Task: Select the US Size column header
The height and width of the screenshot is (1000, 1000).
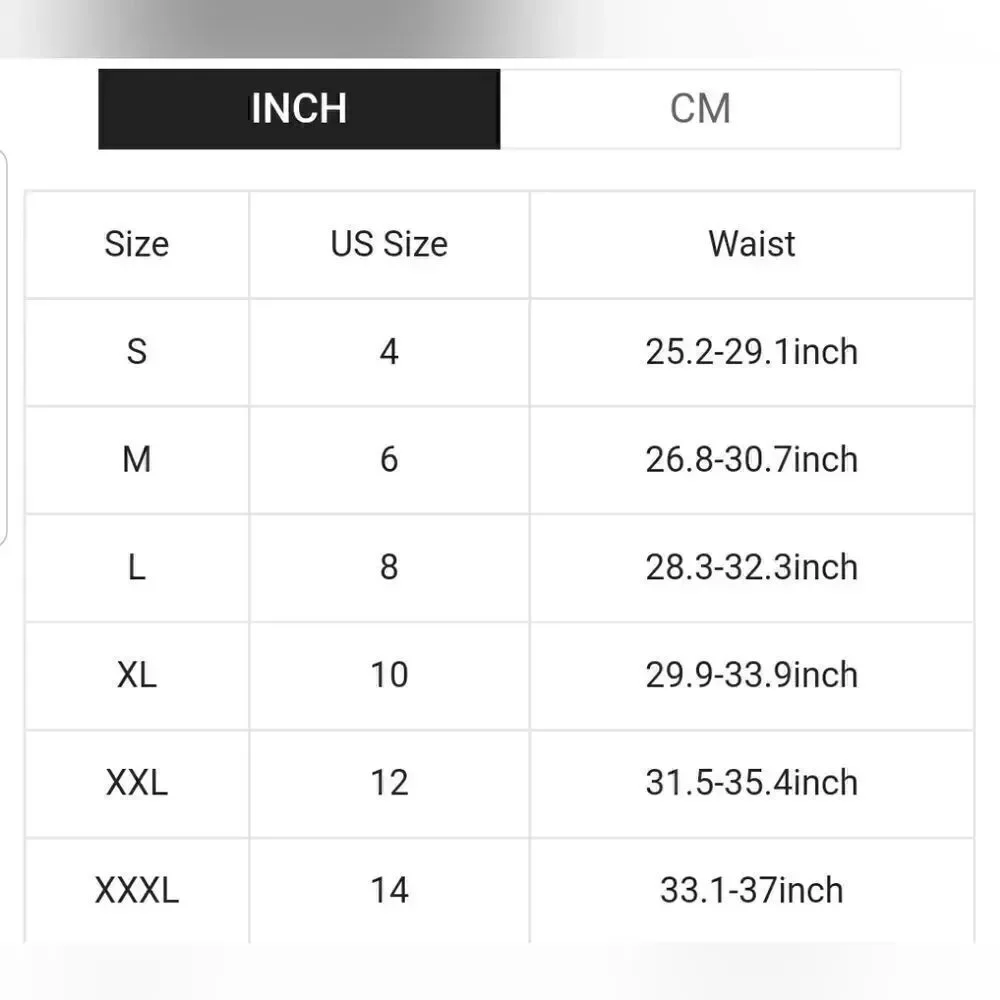Action: pos(389,244)
